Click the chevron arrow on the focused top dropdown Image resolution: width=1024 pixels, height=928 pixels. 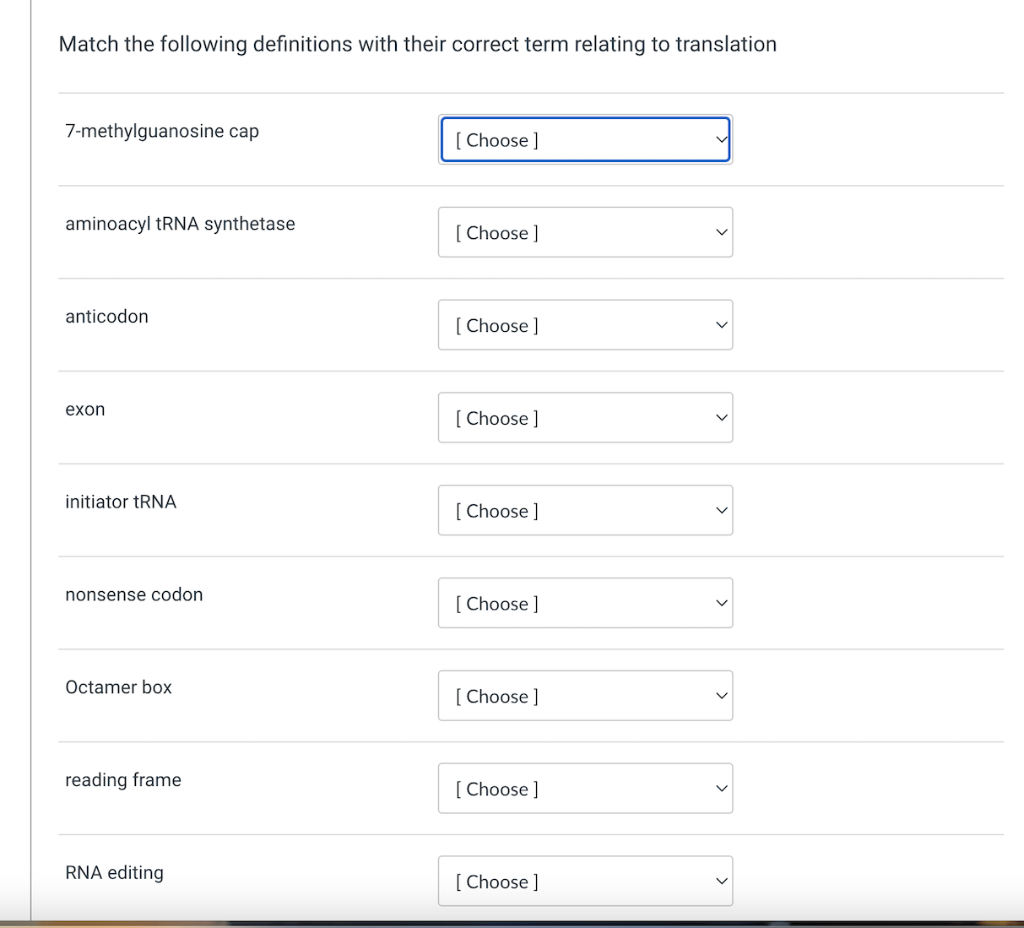click(720, 140)
